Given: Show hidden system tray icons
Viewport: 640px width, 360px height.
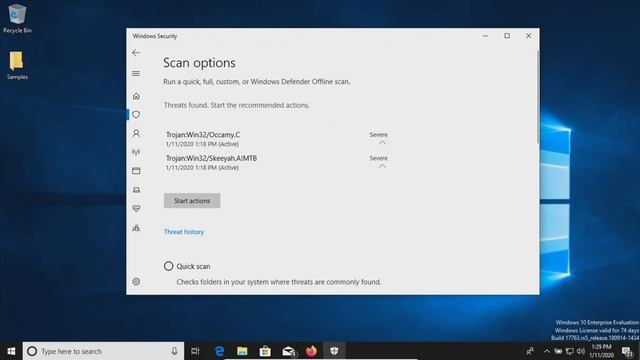Looking at the screenshot, I should pos(547,351).
